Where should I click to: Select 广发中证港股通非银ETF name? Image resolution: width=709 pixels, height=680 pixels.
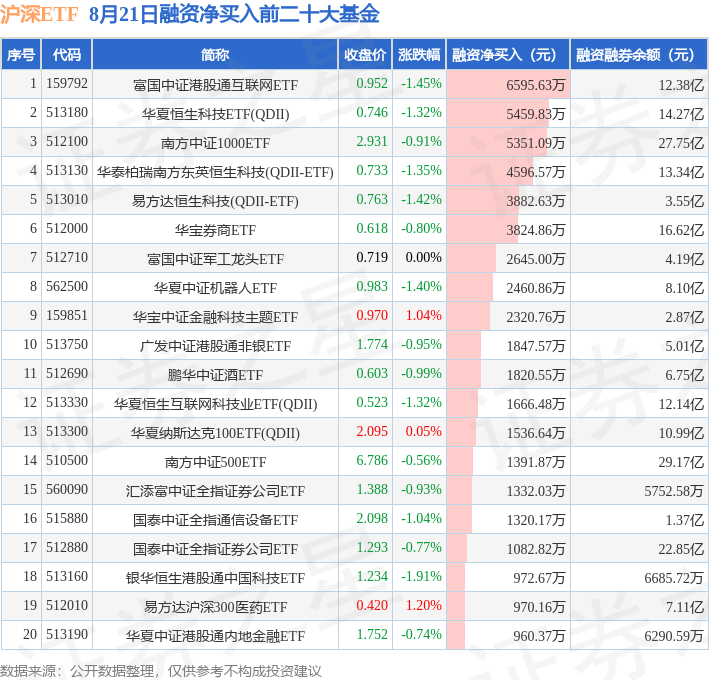pos(215,346)
